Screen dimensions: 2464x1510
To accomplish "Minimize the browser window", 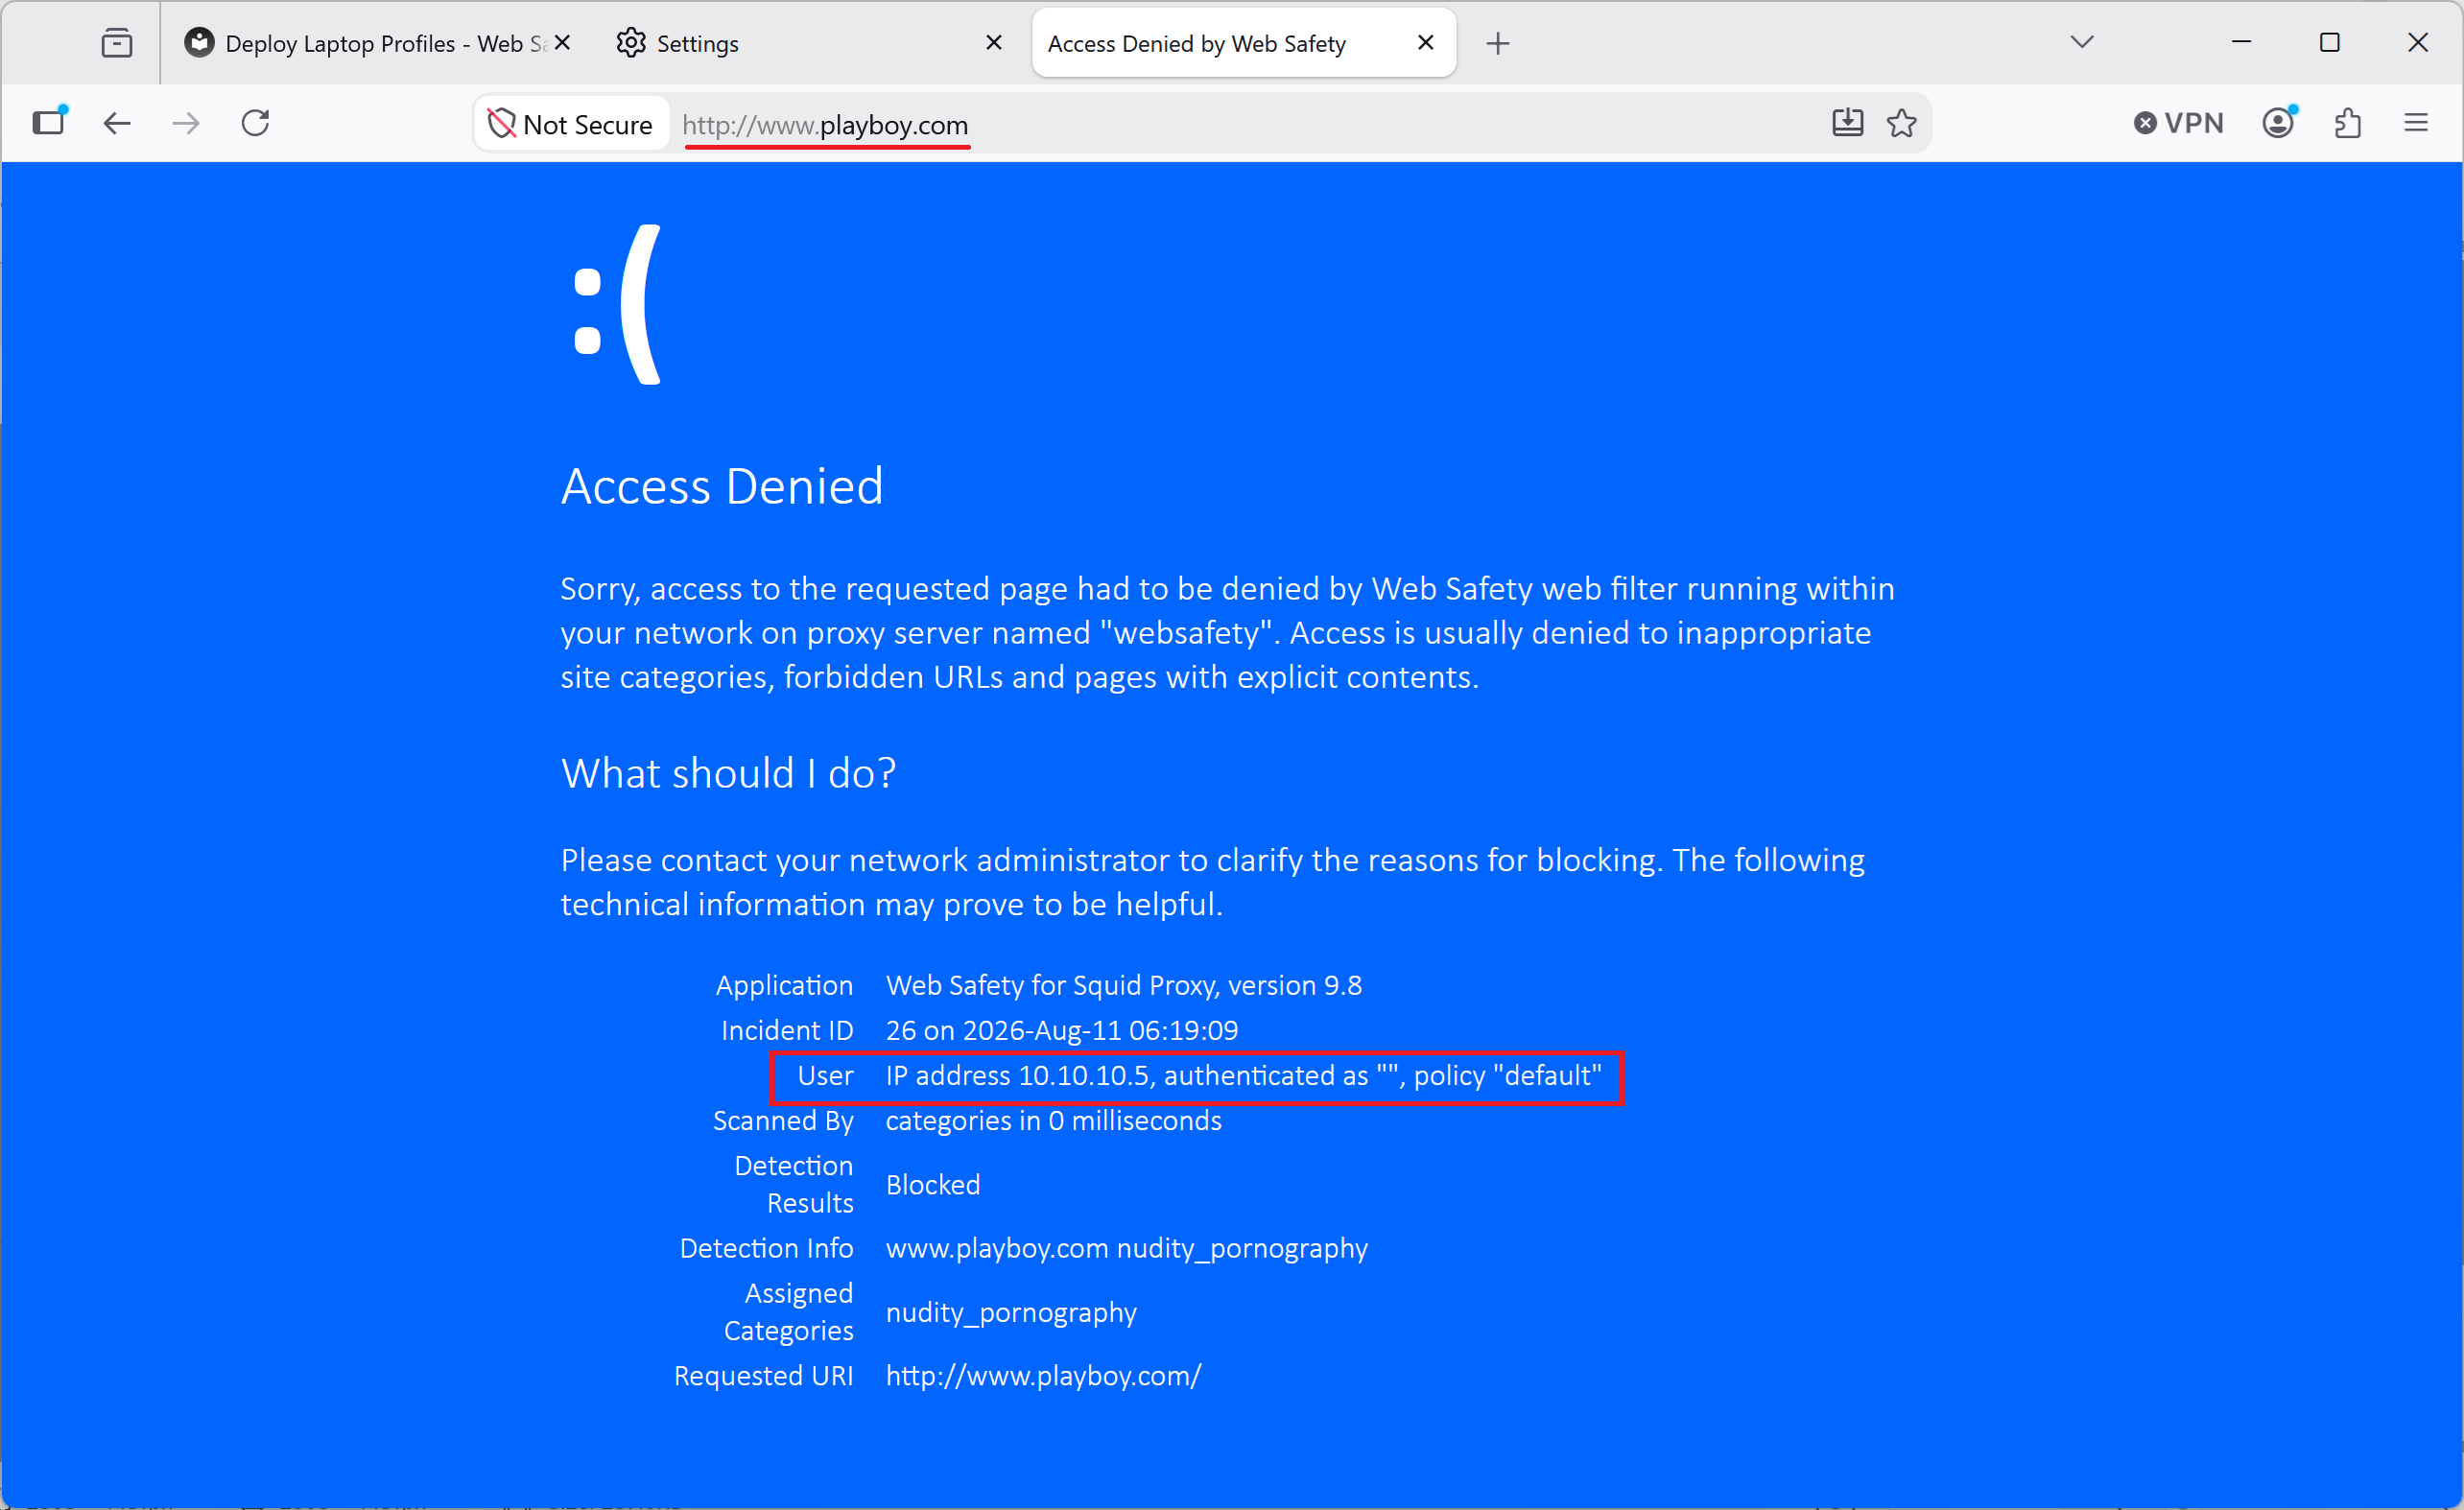I will tap(2242, 43).
